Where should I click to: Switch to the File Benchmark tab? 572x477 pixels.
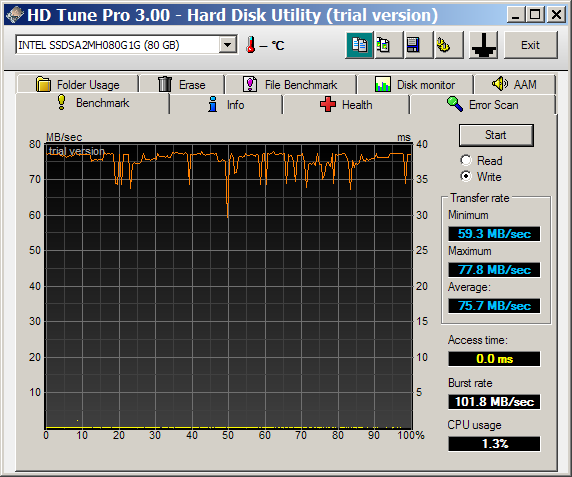coord(290,85)
